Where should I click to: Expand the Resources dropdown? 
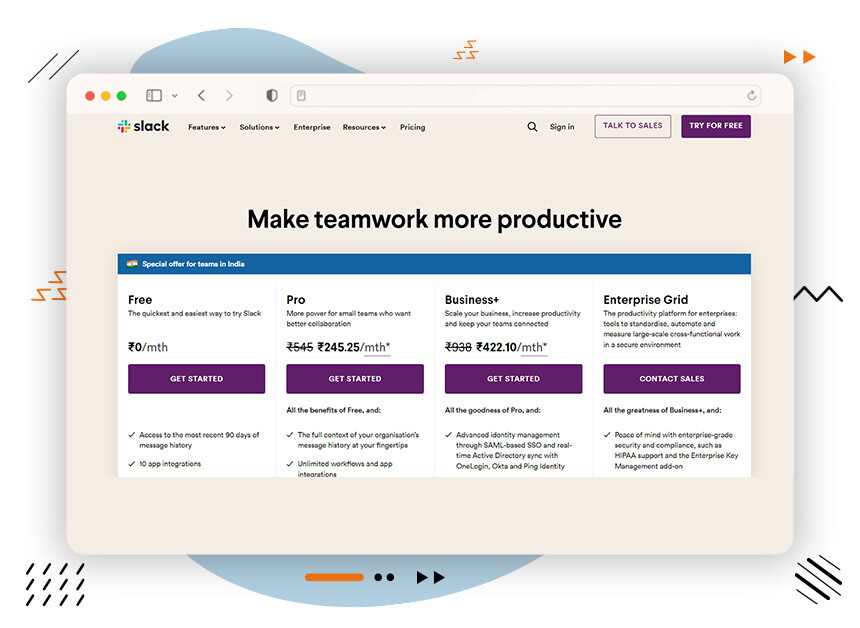click(363, 127)
